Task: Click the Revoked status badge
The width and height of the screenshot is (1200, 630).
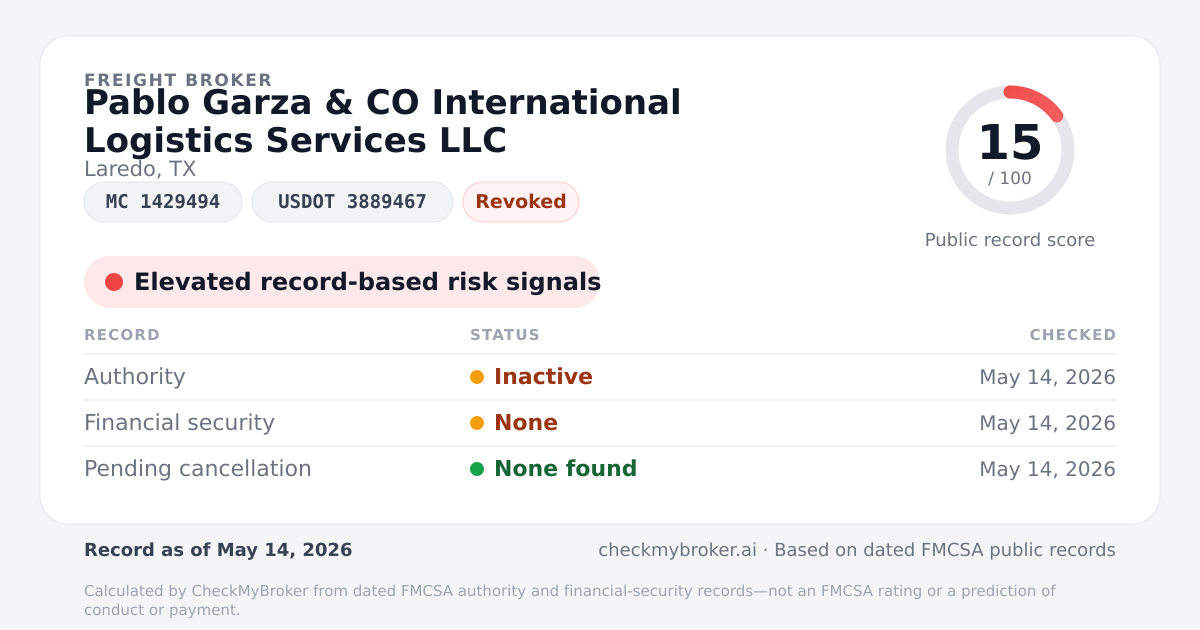Action: [x=521, y=202]
